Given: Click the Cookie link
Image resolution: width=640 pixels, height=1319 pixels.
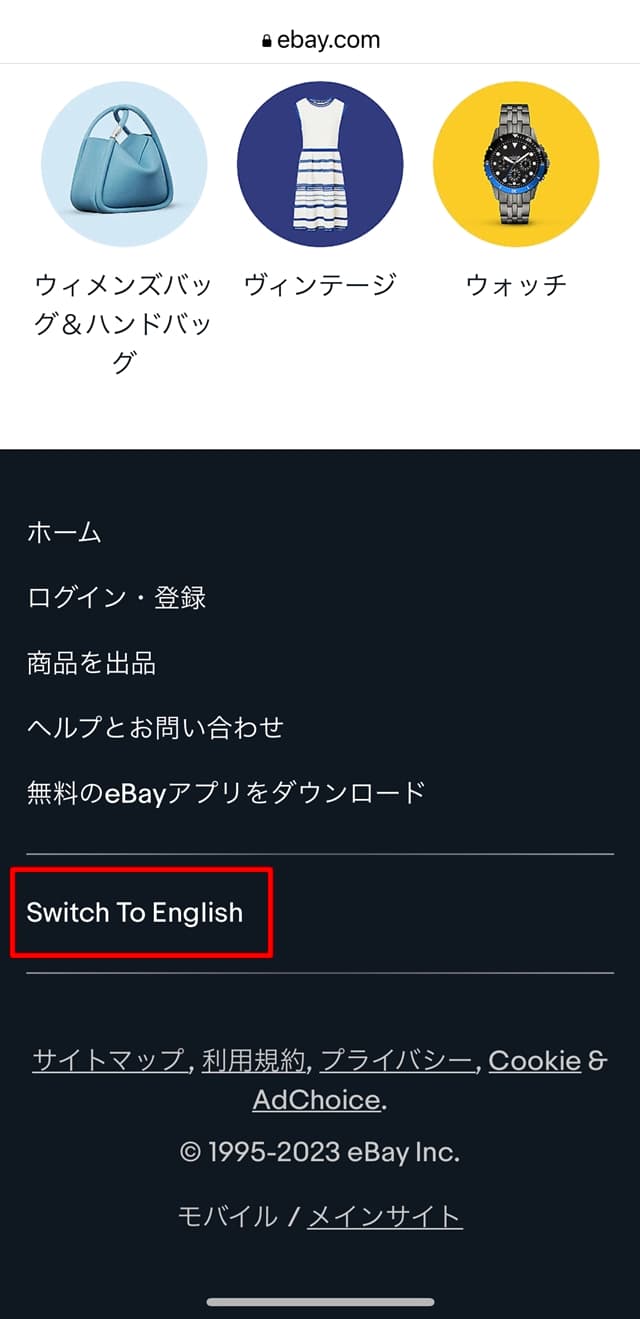Looking at the screenshot, I should pos(534,1060).
